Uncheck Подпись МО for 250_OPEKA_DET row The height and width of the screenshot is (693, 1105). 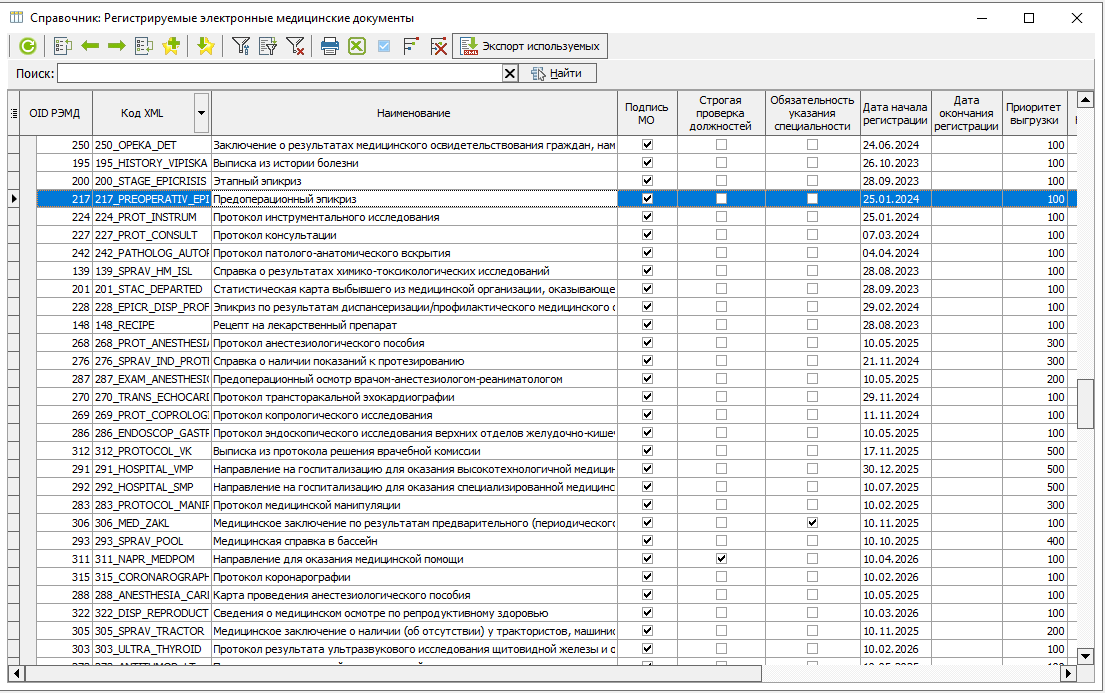click(648, 145)
